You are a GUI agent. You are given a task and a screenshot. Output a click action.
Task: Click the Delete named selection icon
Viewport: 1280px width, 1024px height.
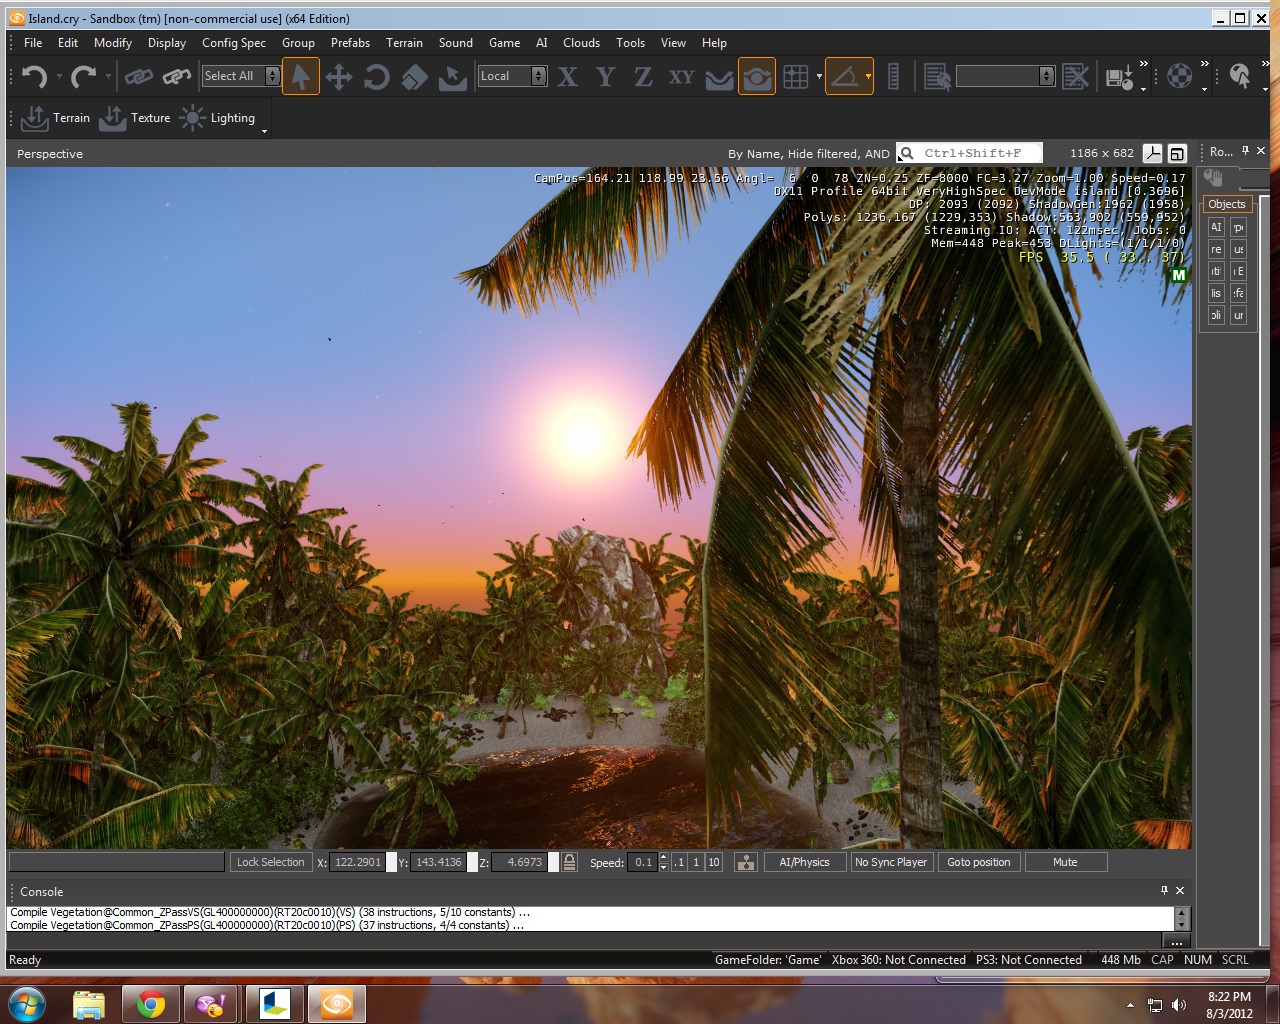[x=1075, y=76]
